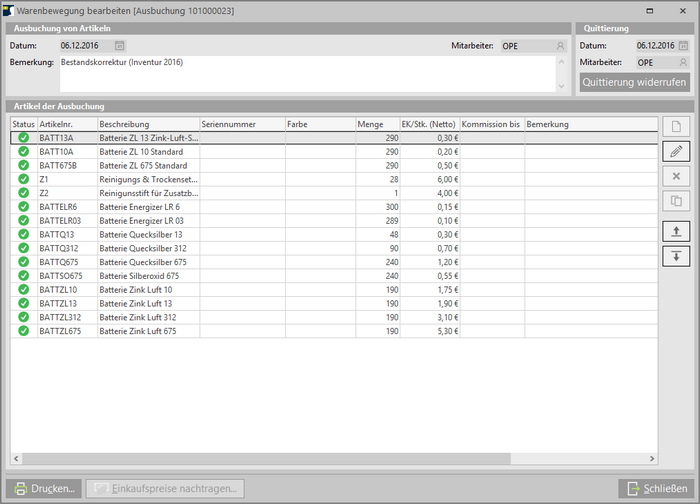Viewport: 700px width, 504px height.
Task: Click the Quittierung widerrufen button
Action: point(634,82)
